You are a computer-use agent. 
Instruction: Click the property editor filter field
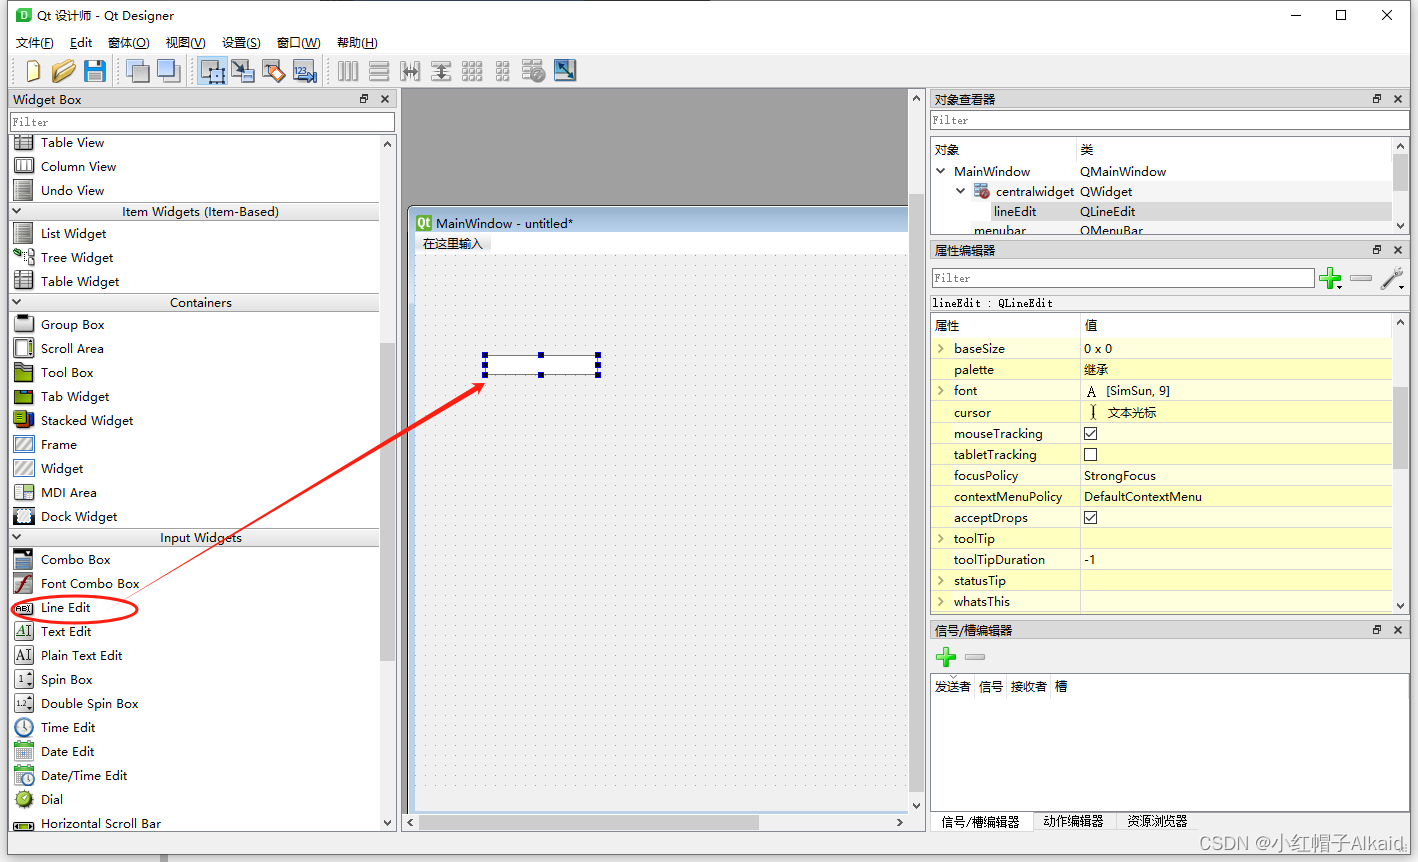(1123, 278)
